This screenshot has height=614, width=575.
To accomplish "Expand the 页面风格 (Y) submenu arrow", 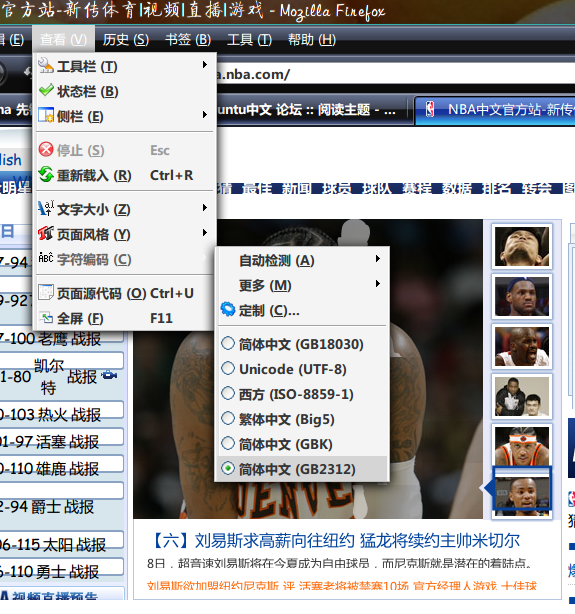I will 204,233.
